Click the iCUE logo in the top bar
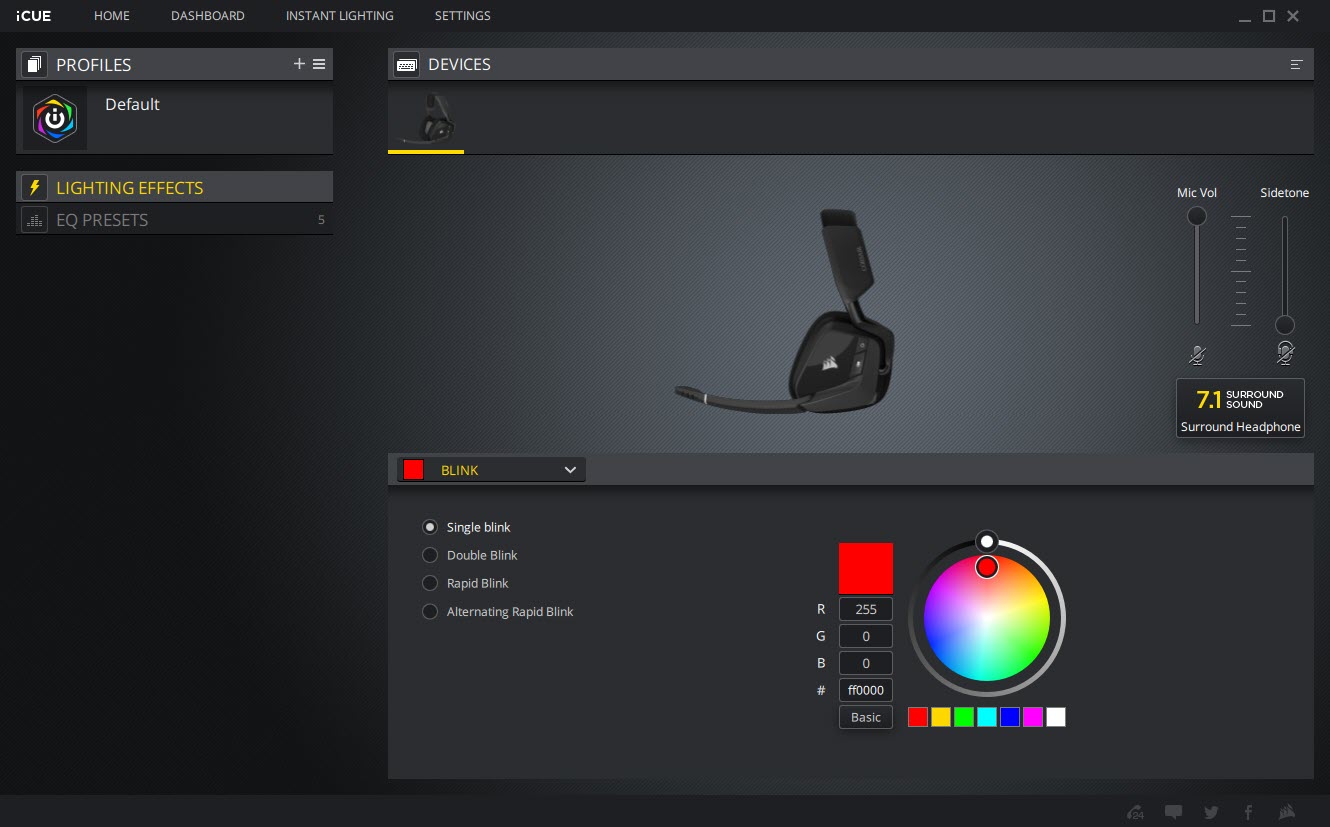Screen dimensions: 1330x827 coord(34,16)
